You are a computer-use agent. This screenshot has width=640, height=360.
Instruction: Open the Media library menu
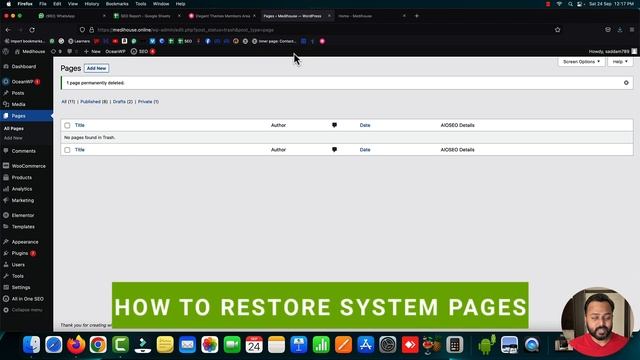(18, 104)
